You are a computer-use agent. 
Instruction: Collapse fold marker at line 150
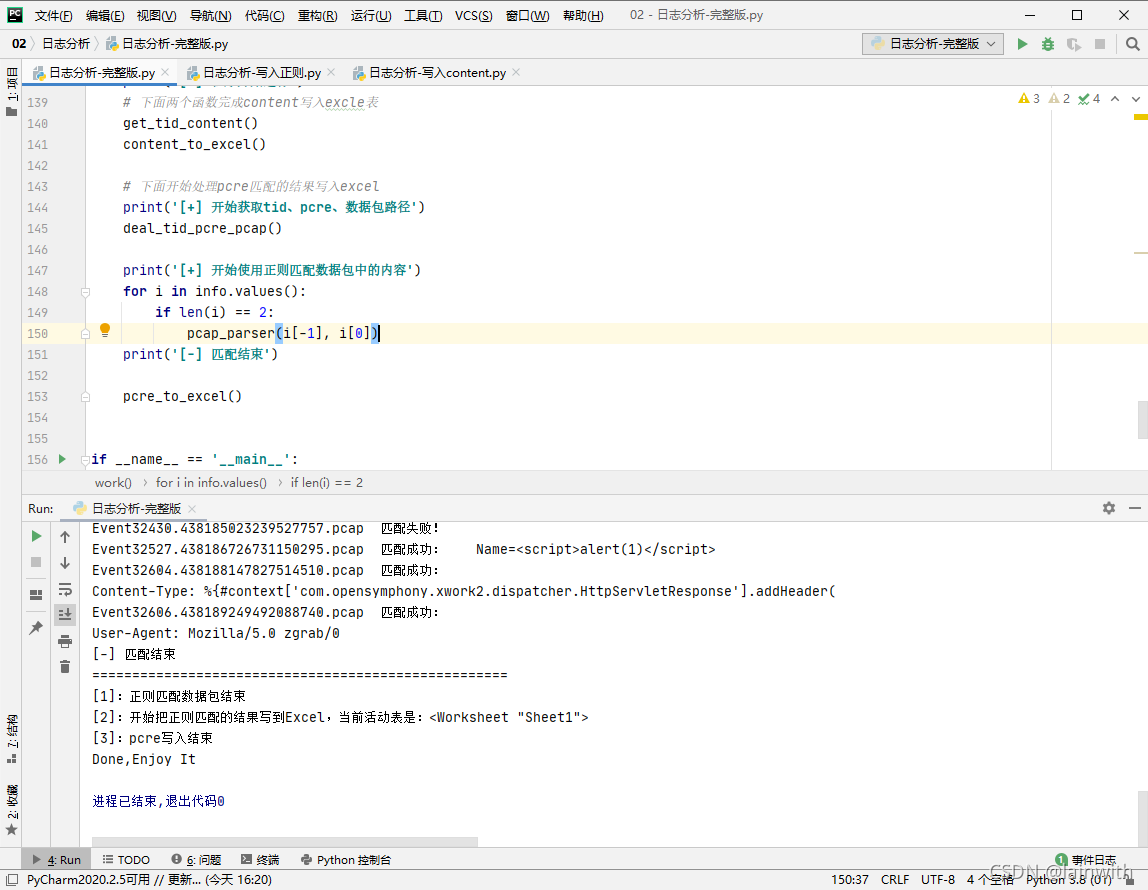pyautogui.click(x=85, y=334)
